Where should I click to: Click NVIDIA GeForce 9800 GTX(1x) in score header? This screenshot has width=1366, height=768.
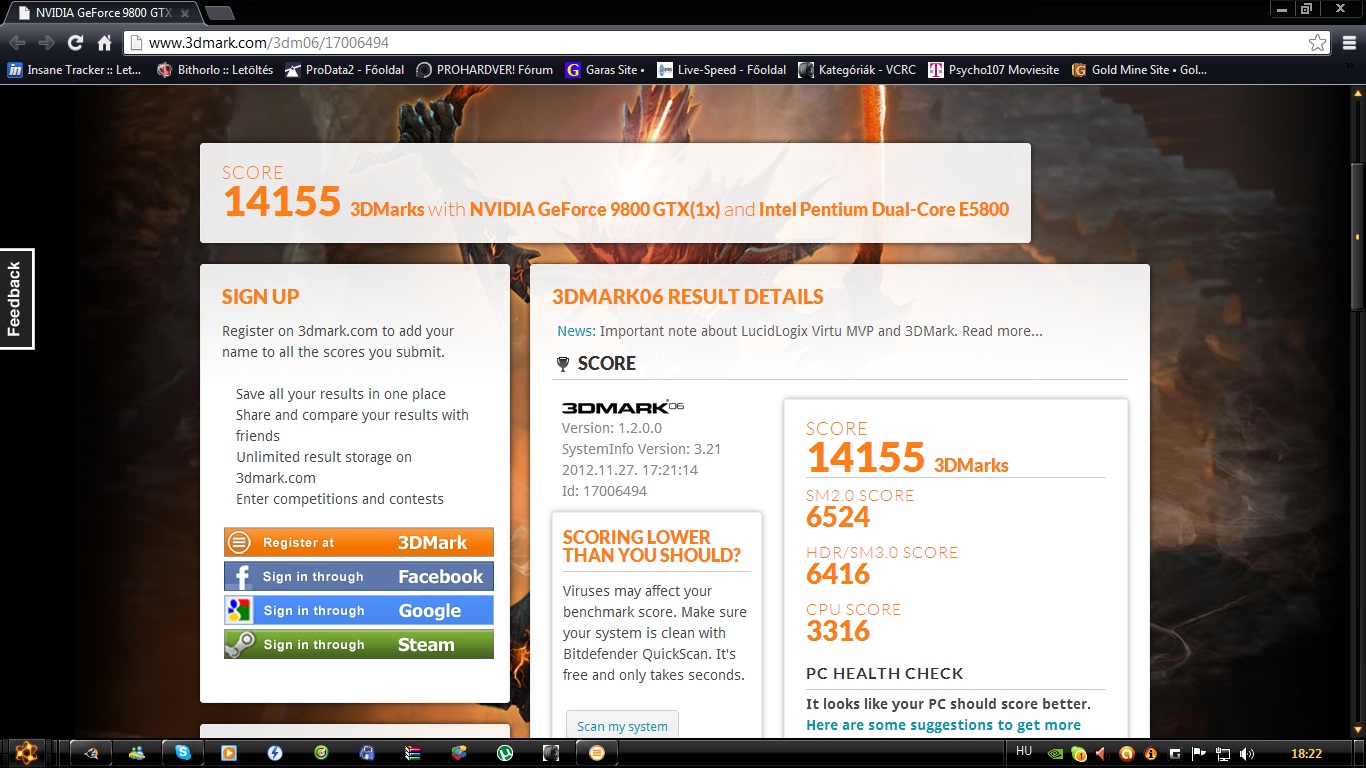[x=595, y=209]
